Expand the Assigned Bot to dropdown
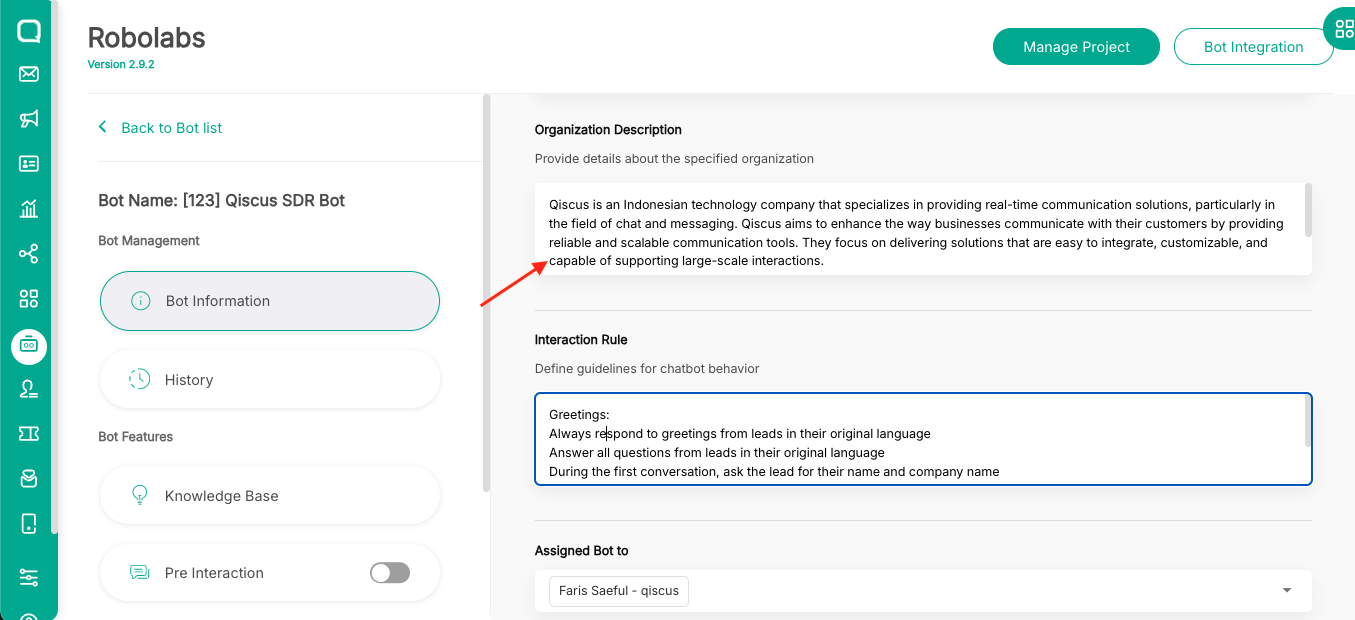Viewport: 1355px width, 620px height. (1287, 591)
